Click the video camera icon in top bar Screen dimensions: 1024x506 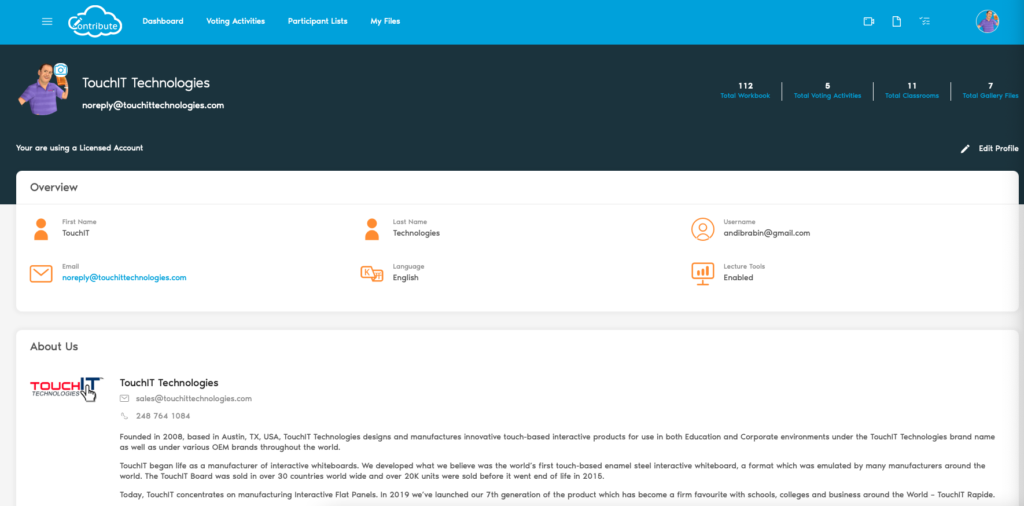[869, 22]
